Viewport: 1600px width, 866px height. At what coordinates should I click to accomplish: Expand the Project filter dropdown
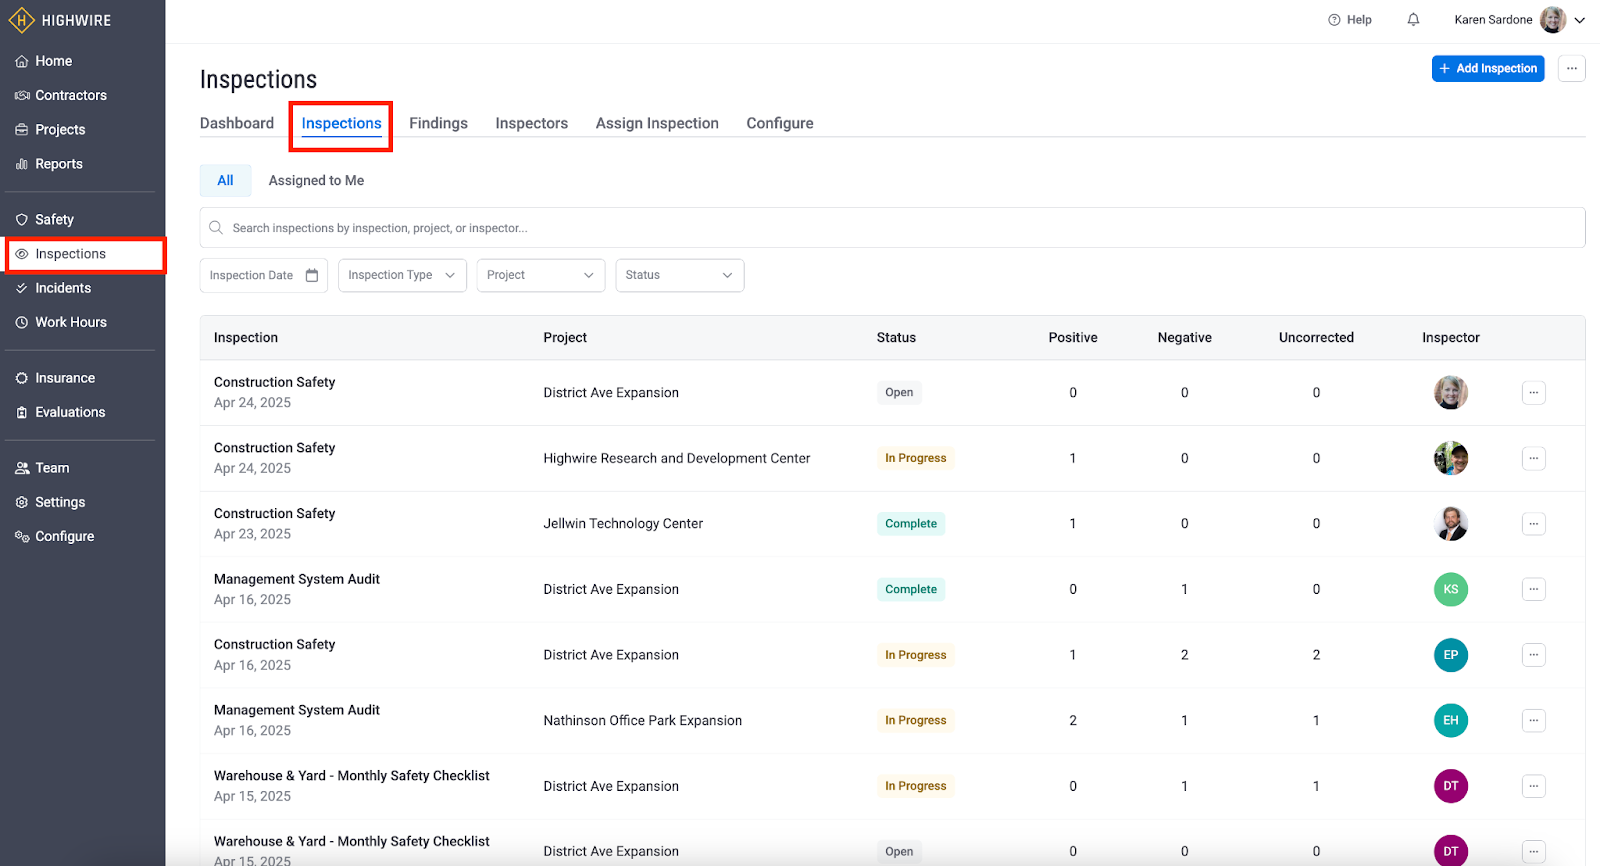point(541,275)
